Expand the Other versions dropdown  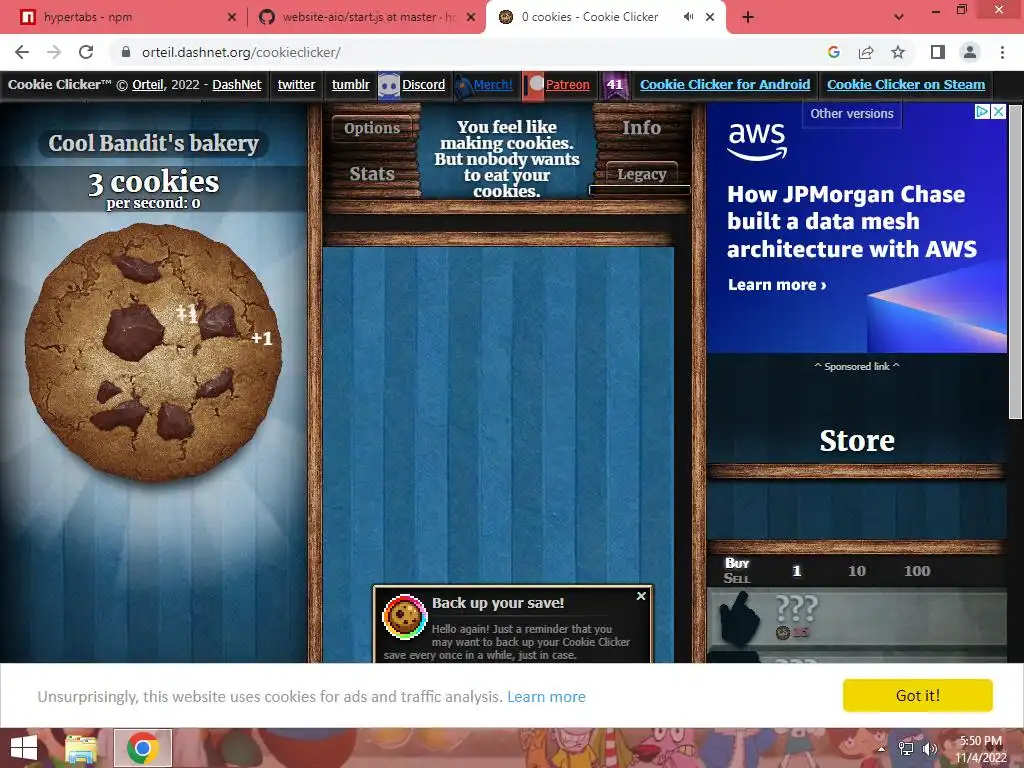[x=852, y=114]
